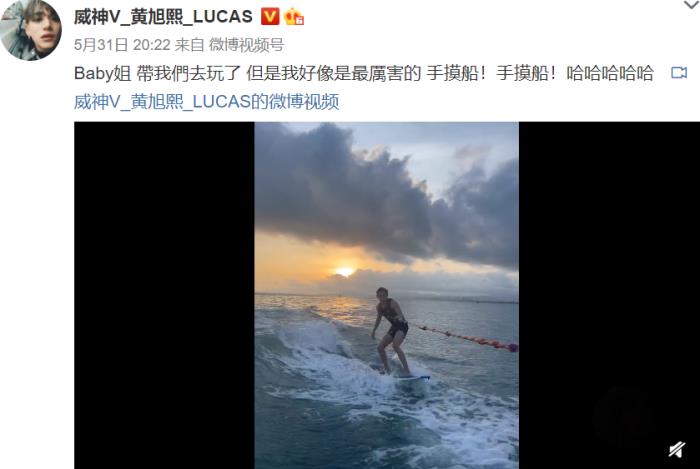Click the post text starting with Baby姐
The width and height of the screenshot is (700, 469).
pos(364,73)
